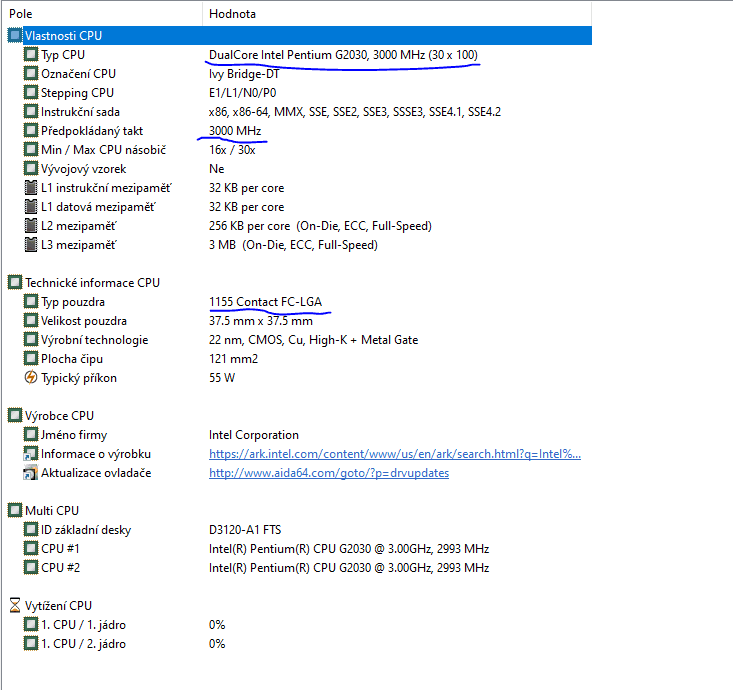The image size is (733, 690).
Task: Click the Stepping CPU row icon
Action: [x=31, y=93]
